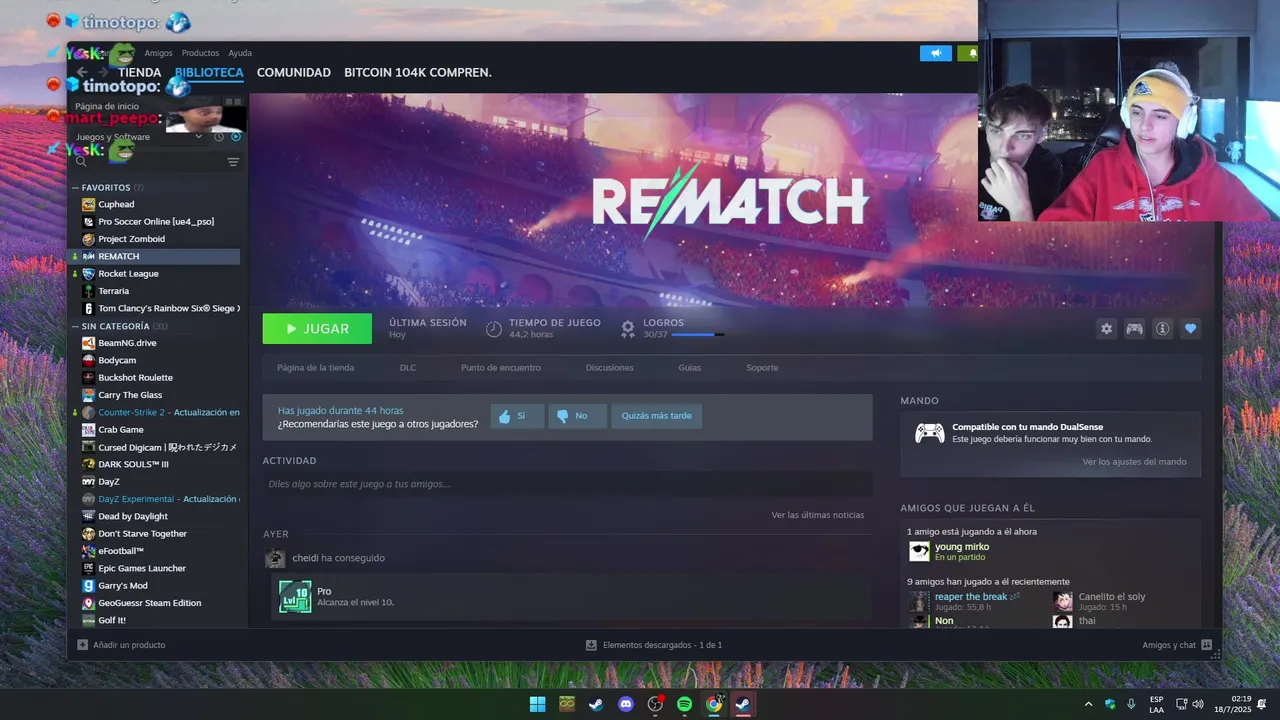
Task: Click the green JUGAR play button
Action: [x=317, y=329]
